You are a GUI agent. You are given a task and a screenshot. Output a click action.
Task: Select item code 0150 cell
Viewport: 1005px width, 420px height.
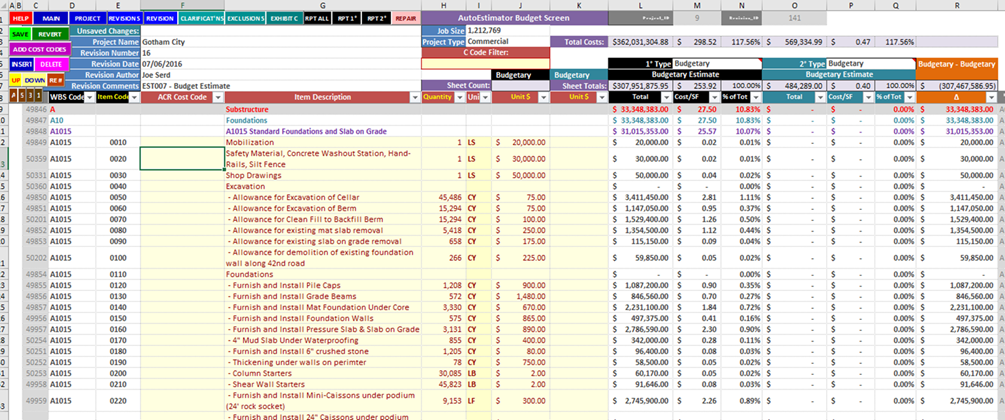(x=118, y=318)
